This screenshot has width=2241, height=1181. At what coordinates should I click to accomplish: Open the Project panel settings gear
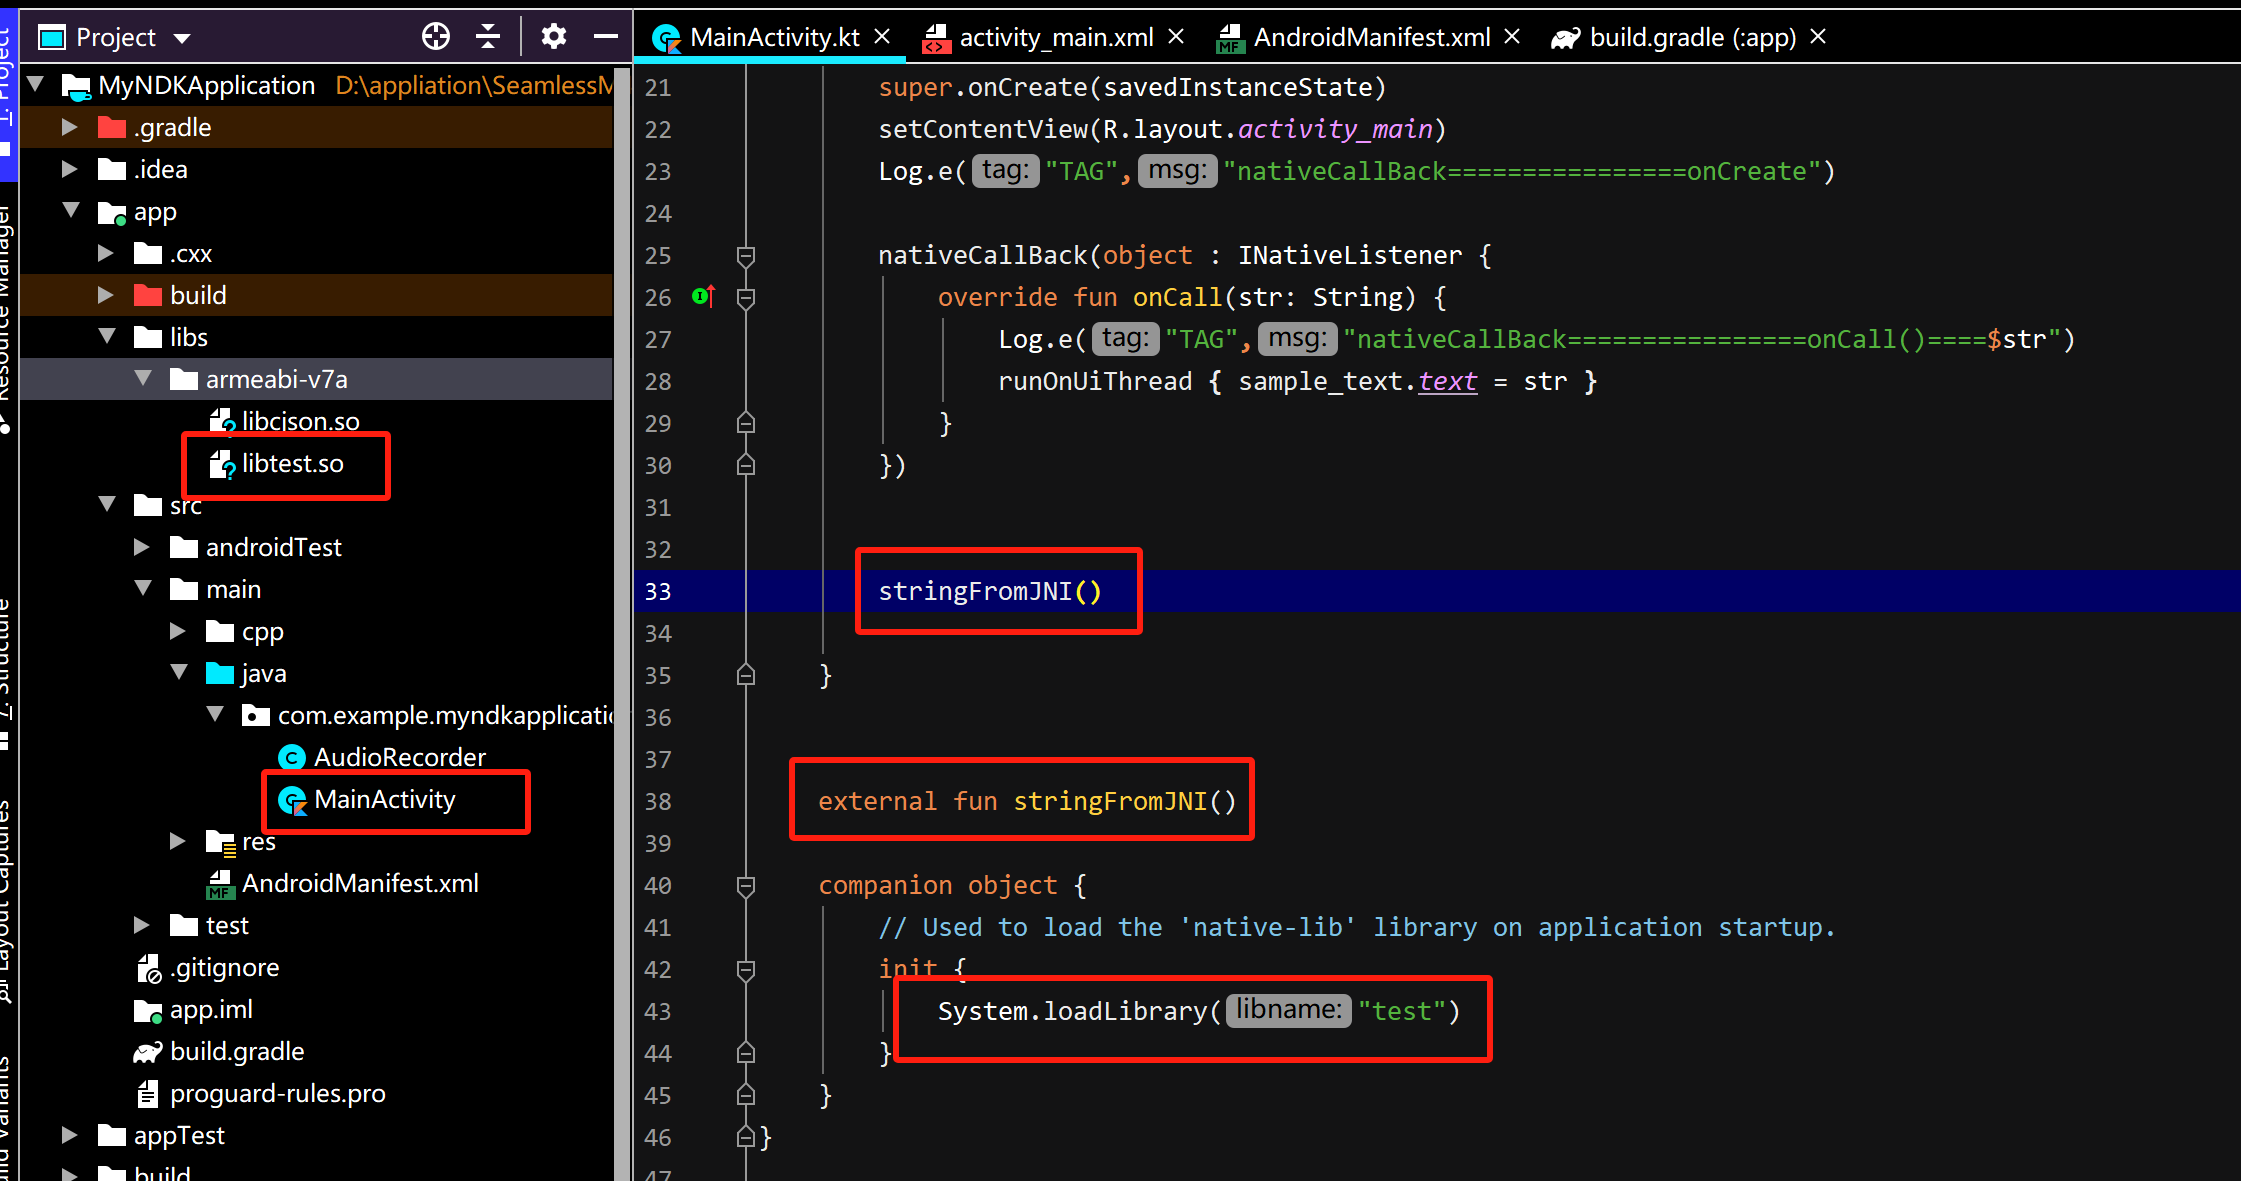(x=553, y=37)
